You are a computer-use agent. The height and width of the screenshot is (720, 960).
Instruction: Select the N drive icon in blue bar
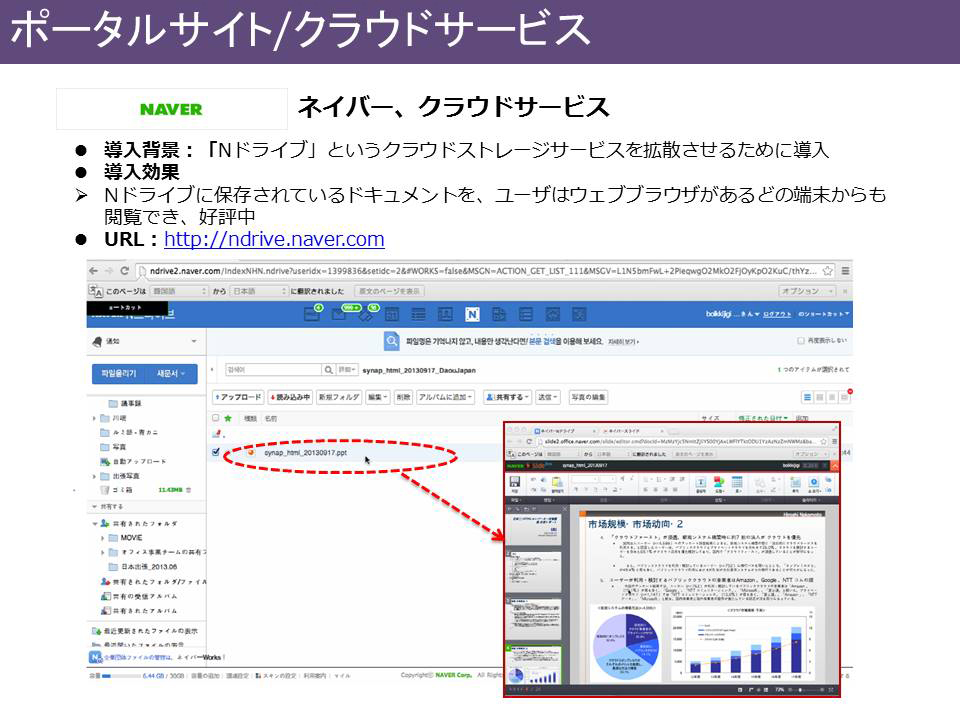coord(472,315)
